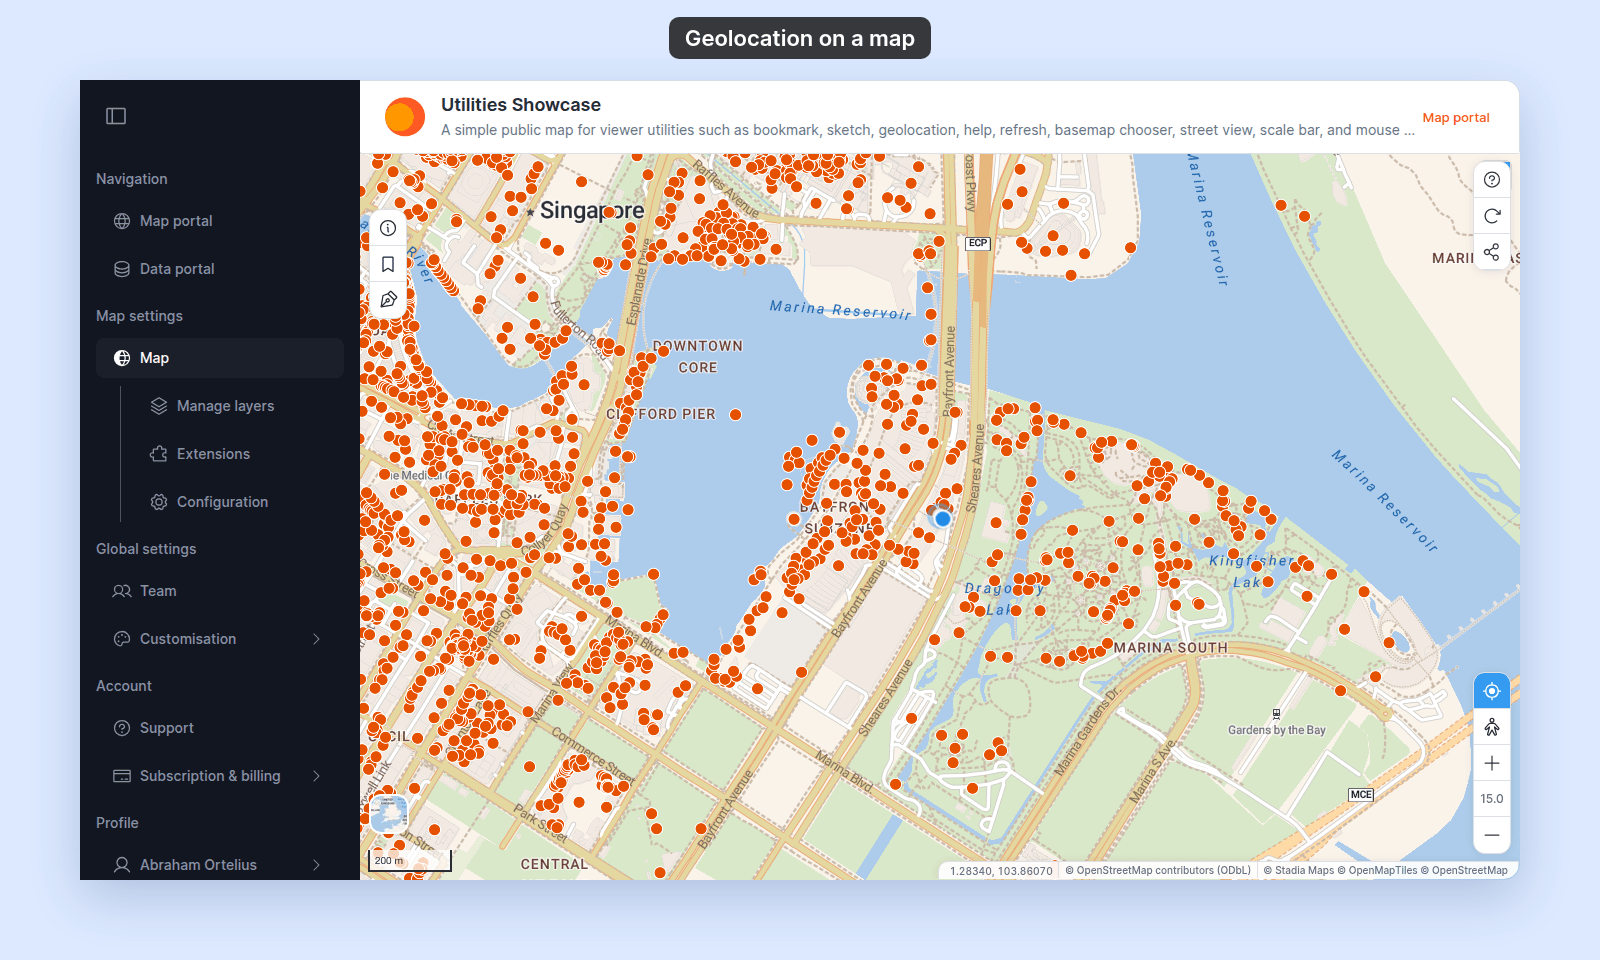Share the map via share icon
Image resolution: width=1600 pixels, height=960 pixels.
point(1492,252)
